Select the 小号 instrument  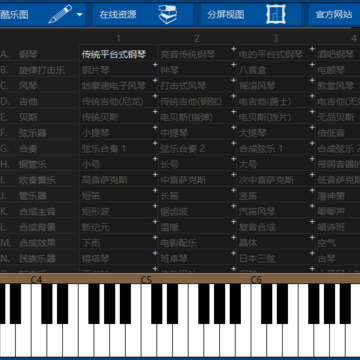pos(91,165)
